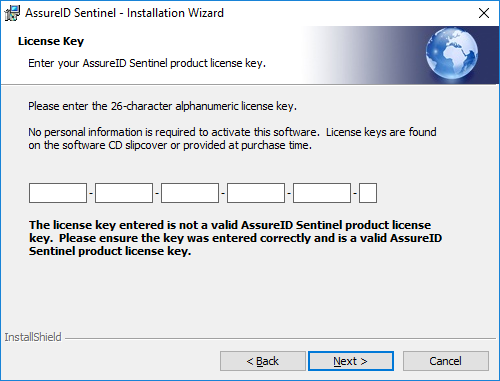Click the License Key heading
Image resolution: width=500 pixels, height=381 pixels.
[x=51, y=41]
